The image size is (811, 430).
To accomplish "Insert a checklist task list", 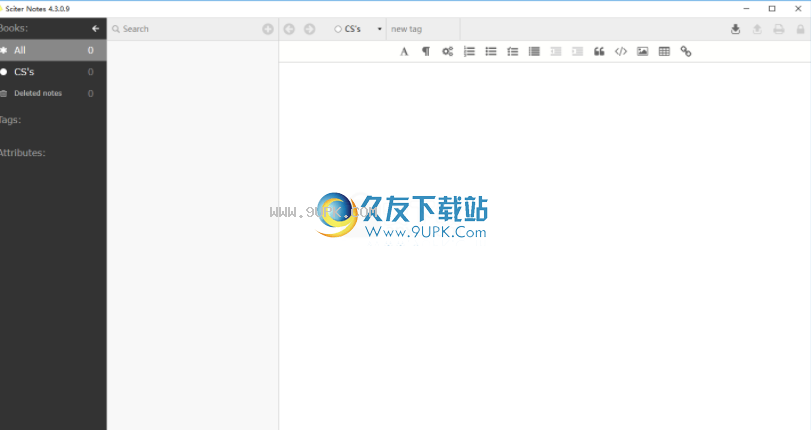I will click(513, 51).
